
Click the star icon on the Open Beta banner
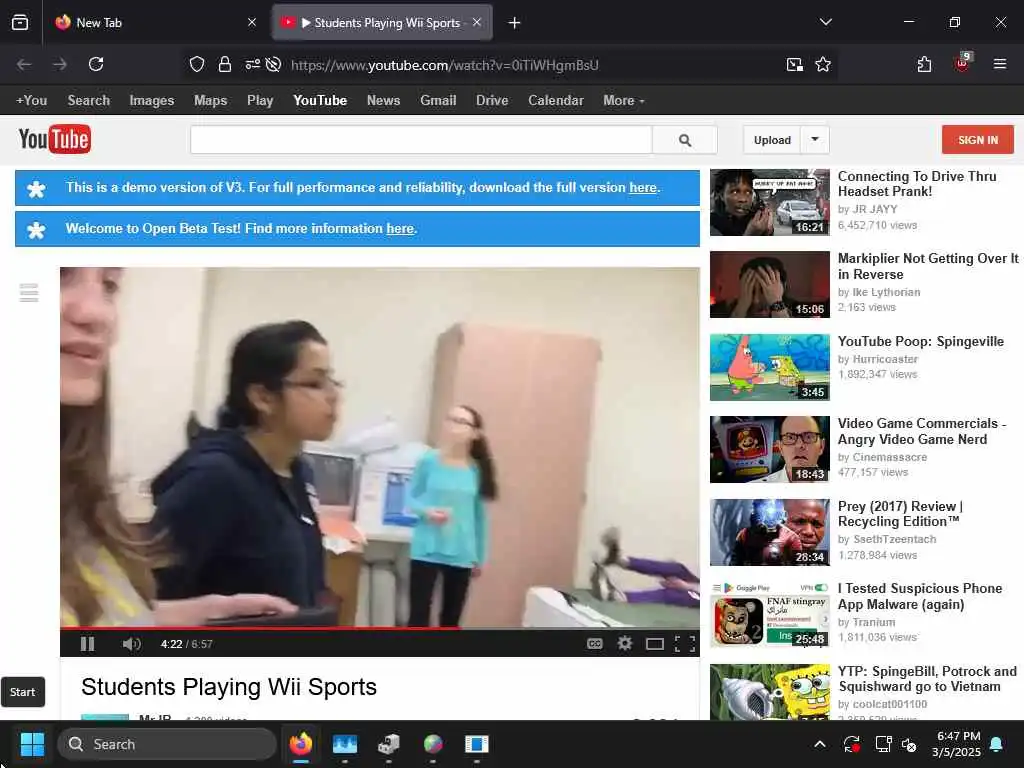(x=37, y=230)
